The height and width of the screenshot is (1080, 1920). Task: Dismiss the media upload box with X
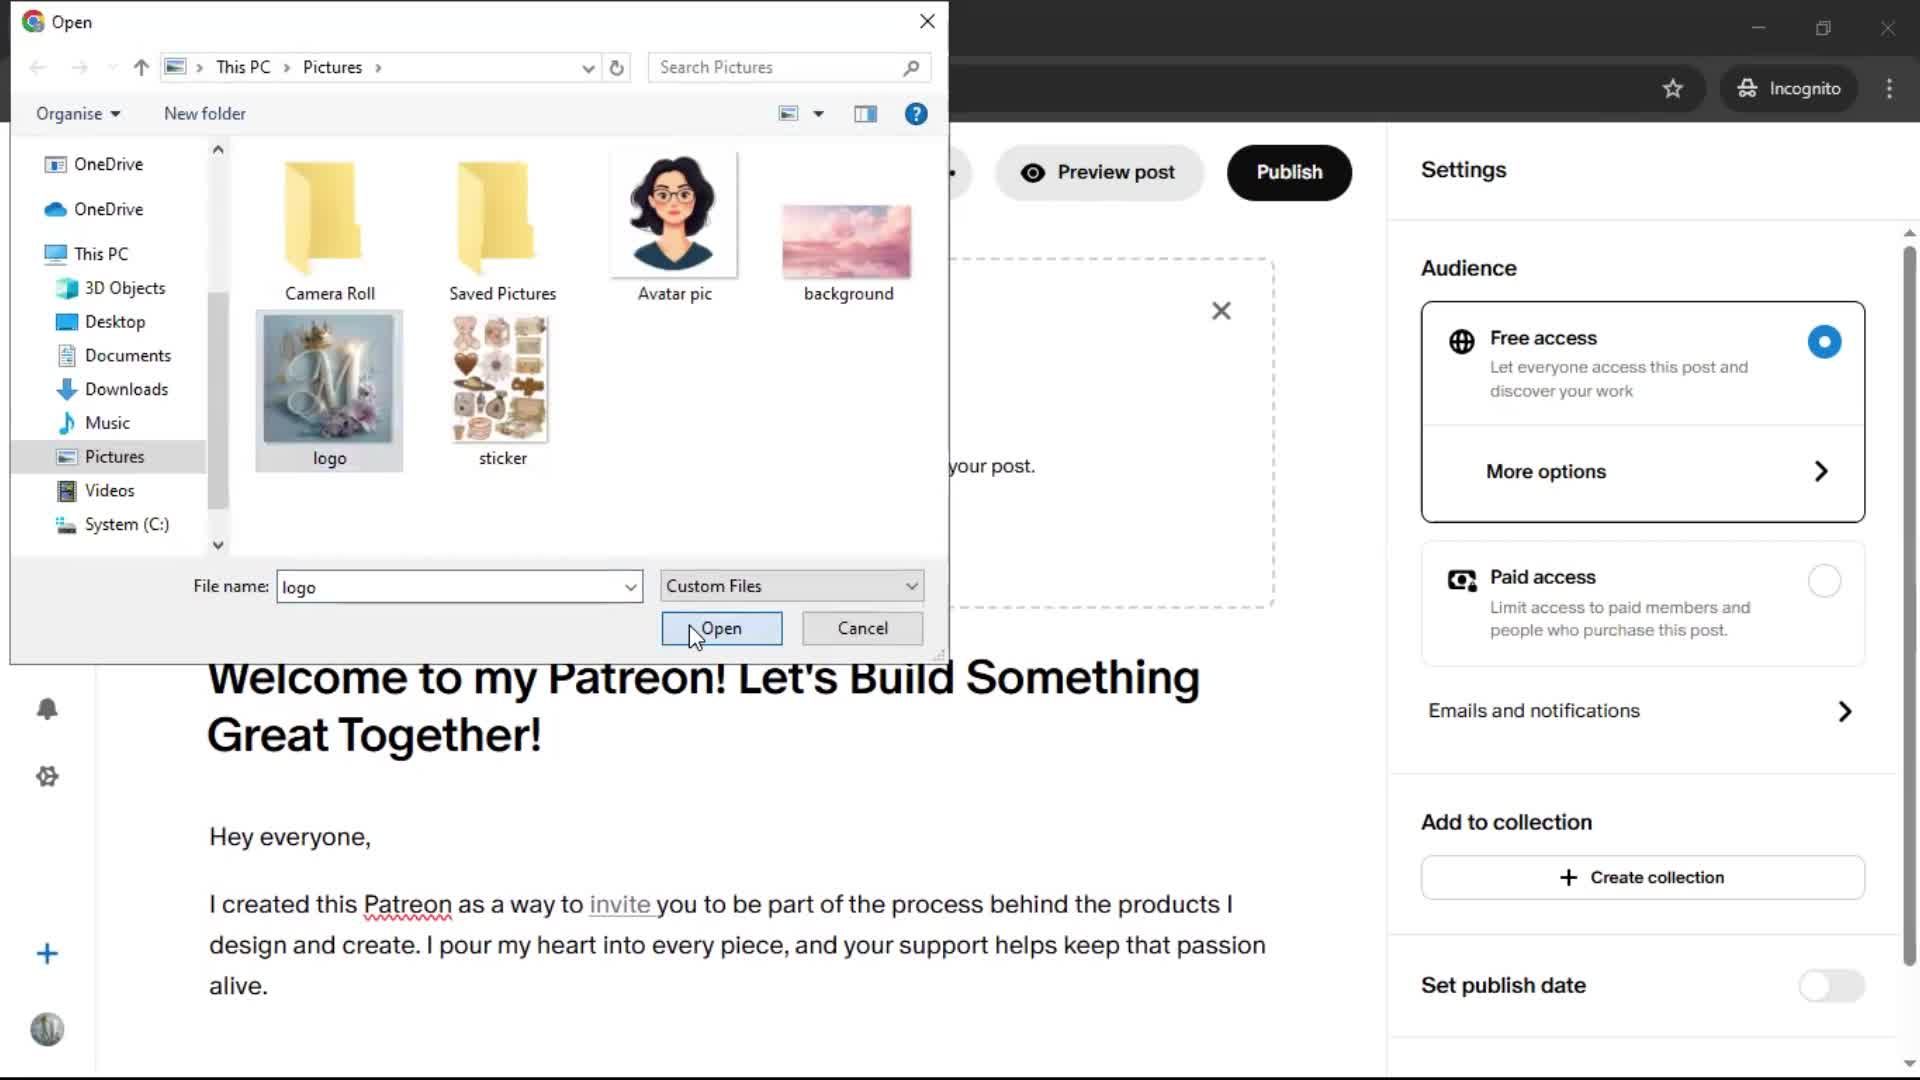(x=1221, y=311)
